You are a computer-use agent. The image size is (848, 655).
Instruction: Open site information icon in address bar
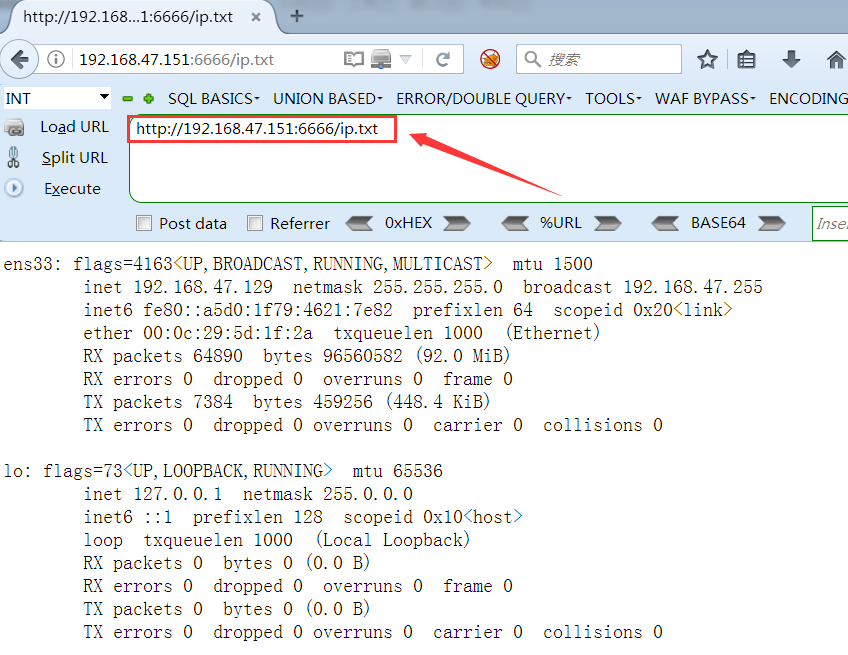click(x=56, y=59)
